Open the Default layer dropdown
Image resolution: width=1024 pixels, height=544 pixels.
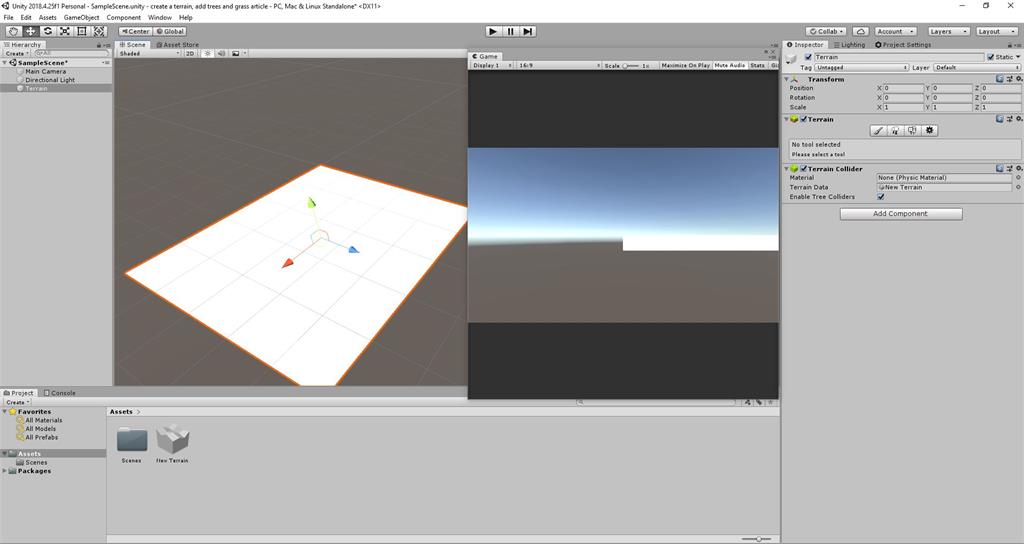tap(976, 67)
